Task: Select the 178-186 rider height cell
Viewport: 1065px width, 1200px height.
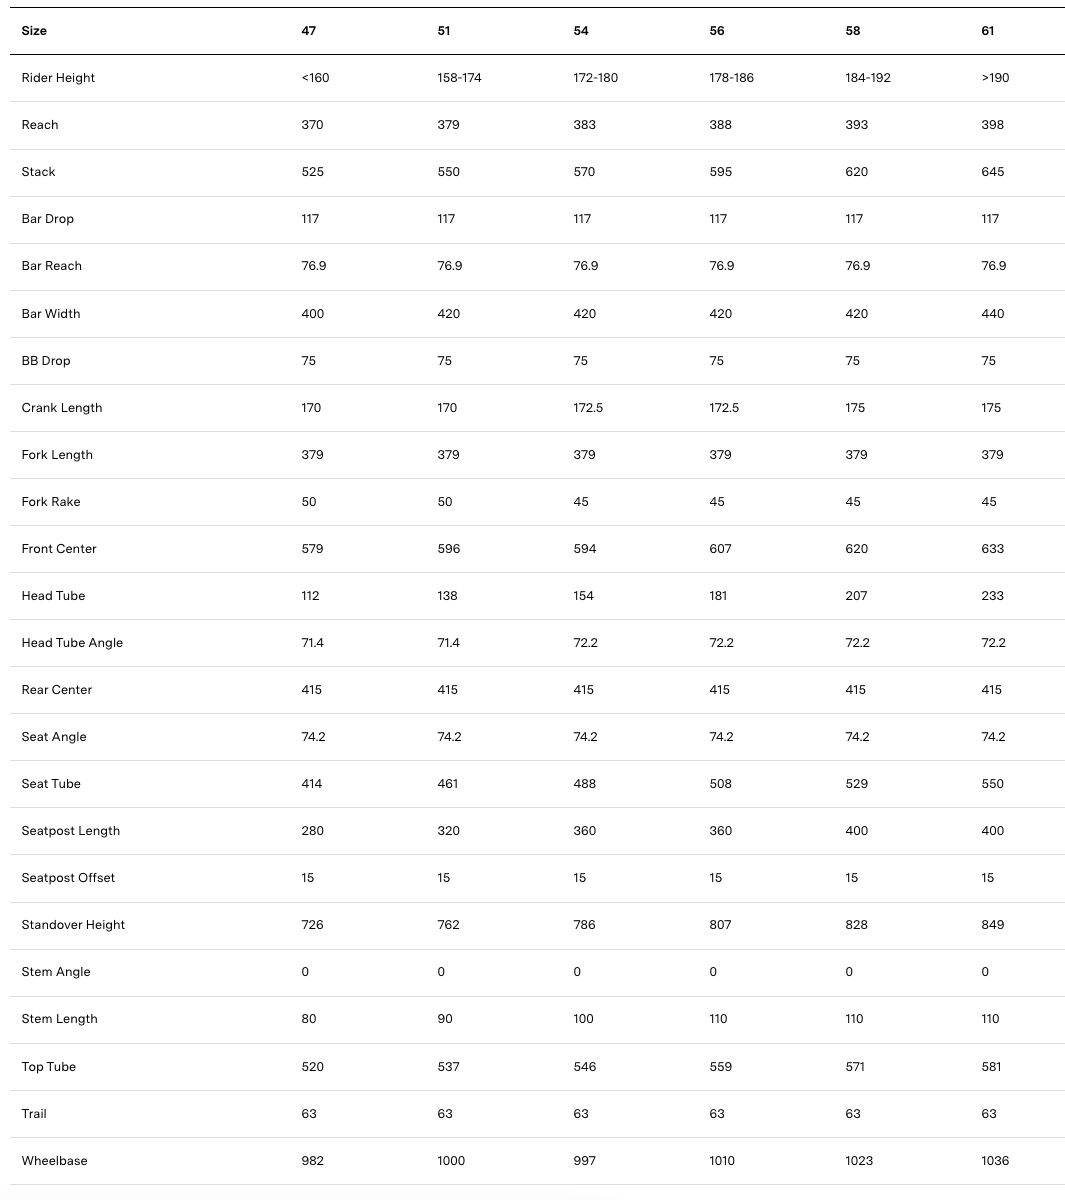Action: pyautogui.click(x=731, y=78)
